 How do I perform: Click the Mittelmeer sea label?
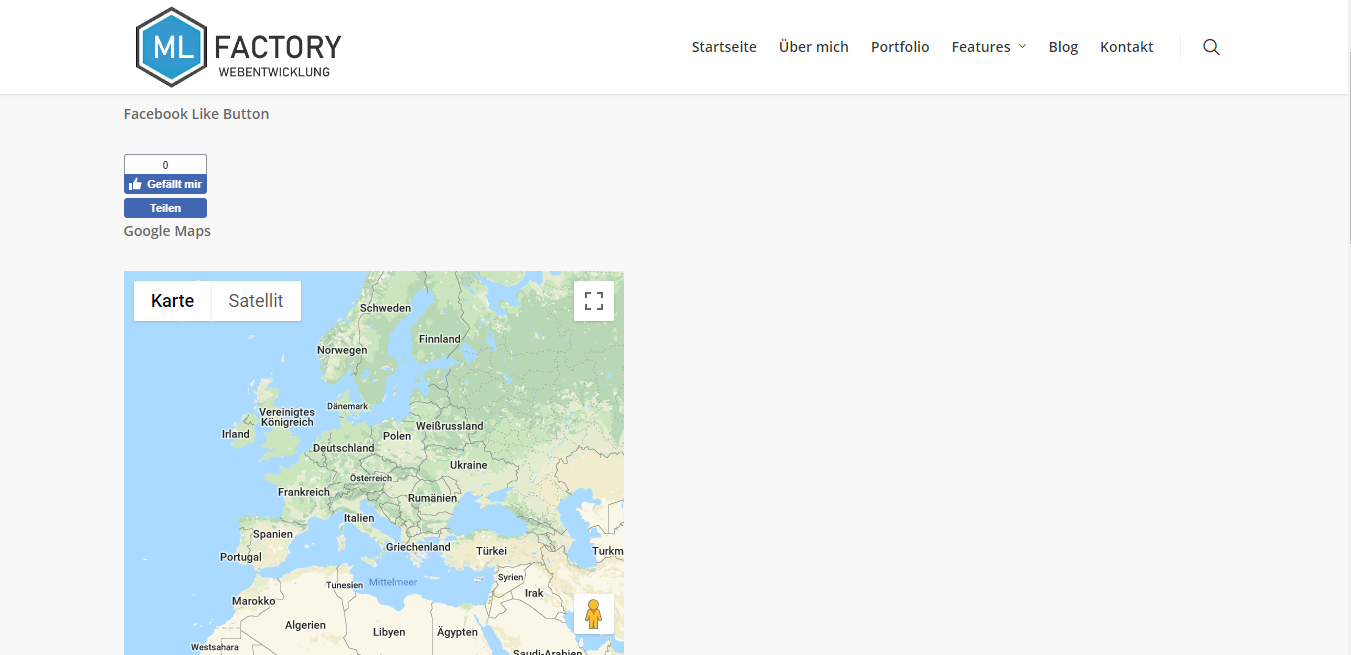(x=393, y=582)
